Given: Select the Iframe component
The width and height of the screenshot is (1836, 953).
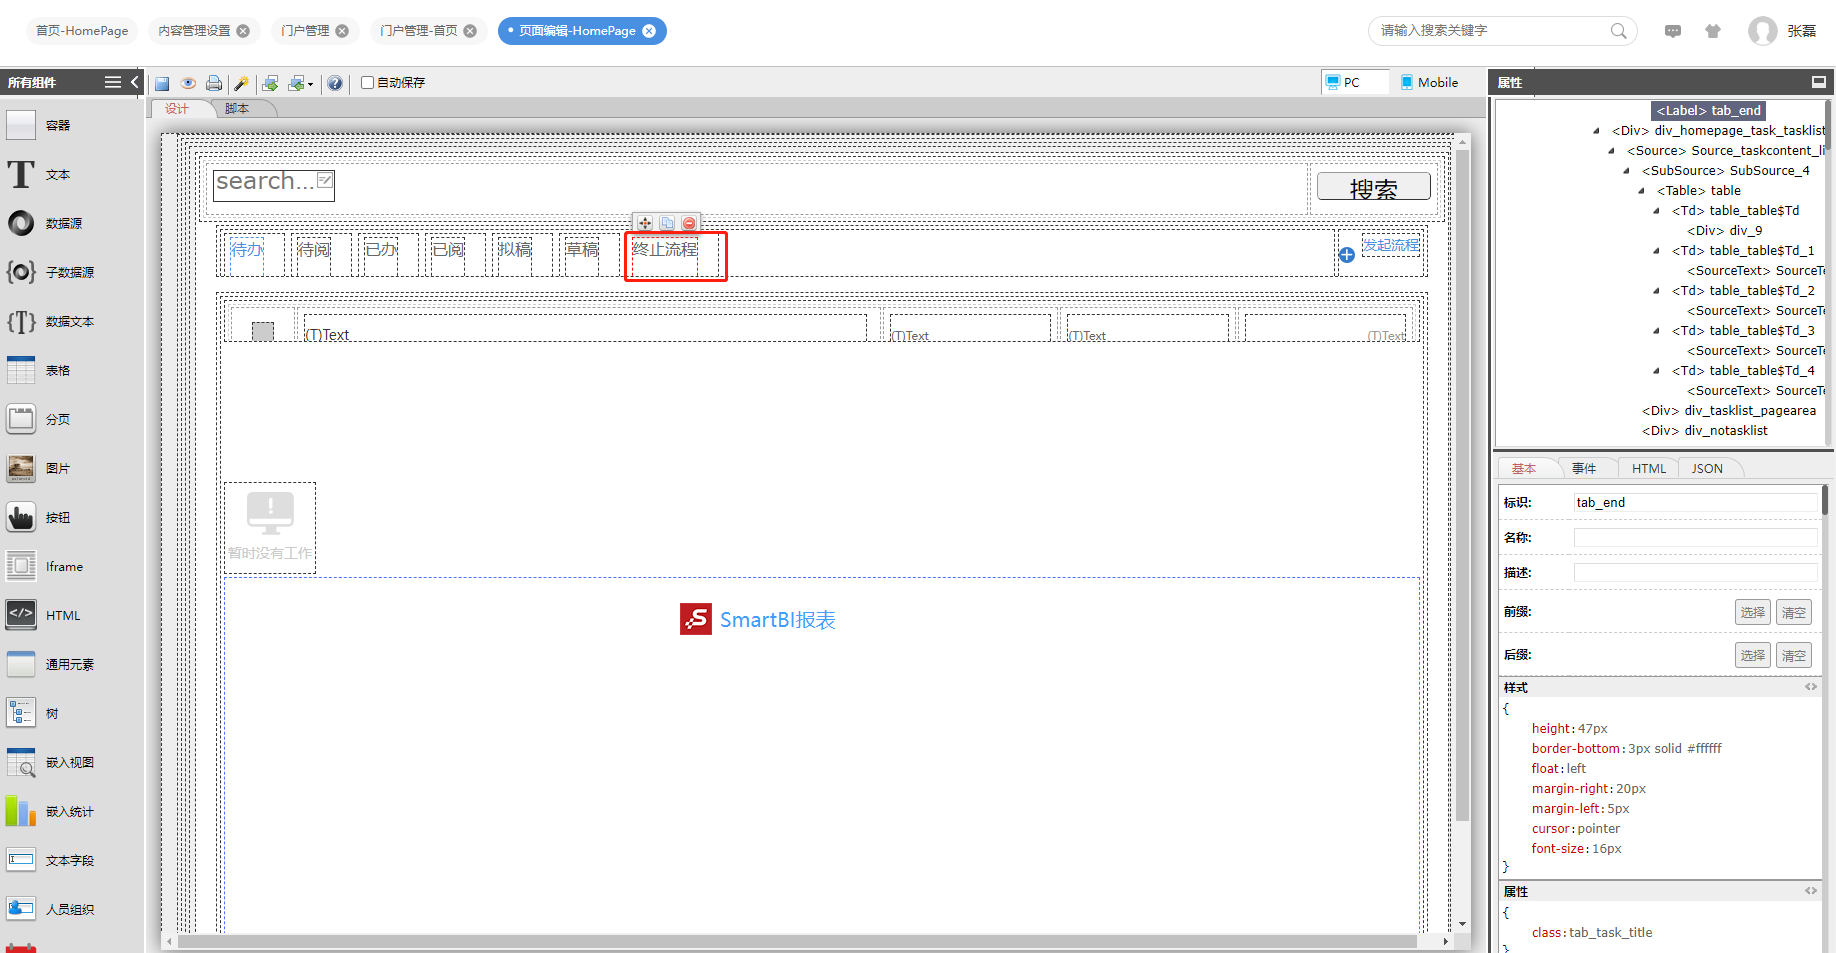Looking at the screenshot, I should click(46, 566).
